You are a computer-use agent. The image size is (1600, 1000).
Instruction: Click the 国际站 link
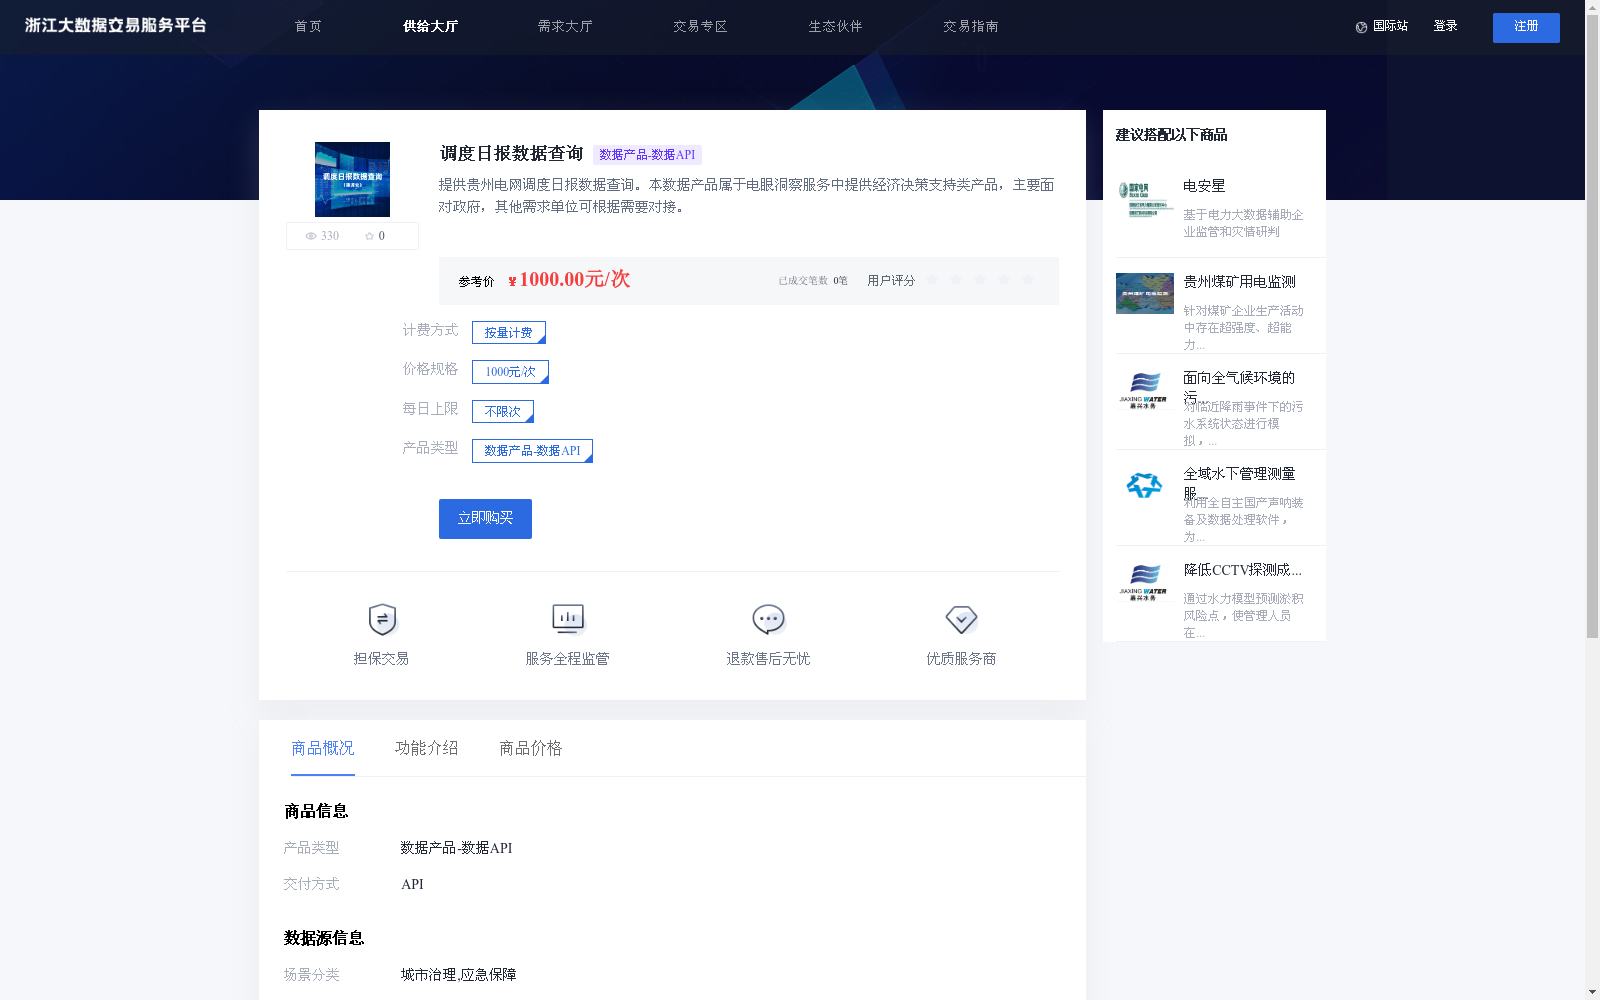click(1390, 27)
